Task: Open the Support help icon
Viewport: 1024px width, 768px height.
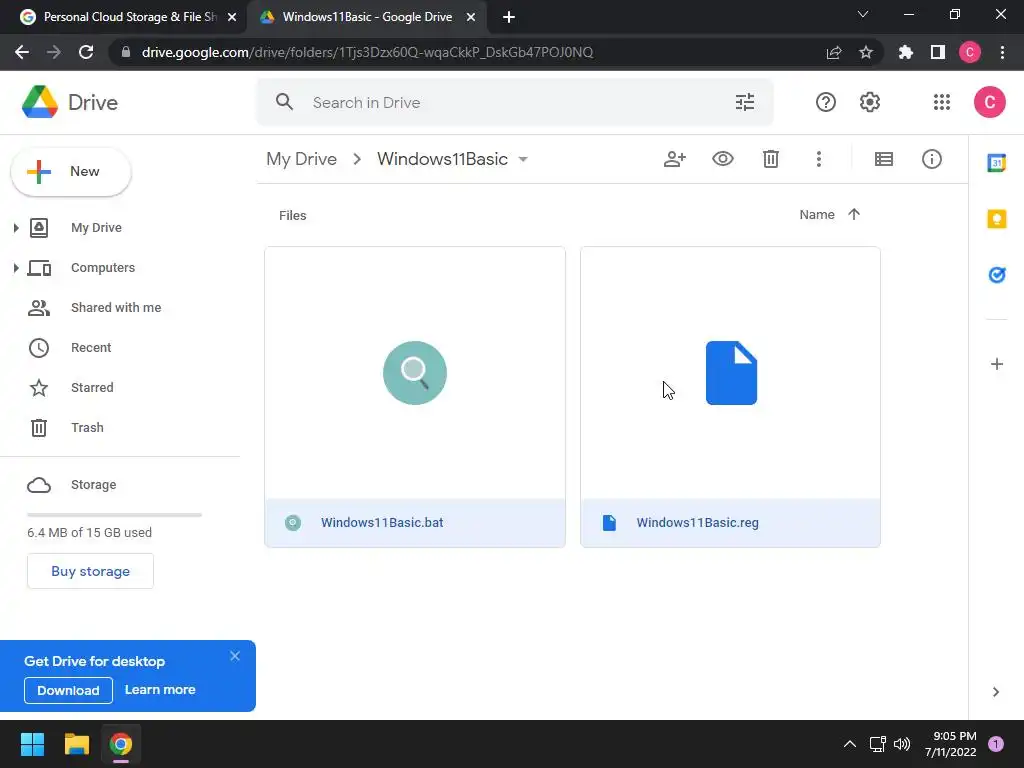Action: click(825, 103)
